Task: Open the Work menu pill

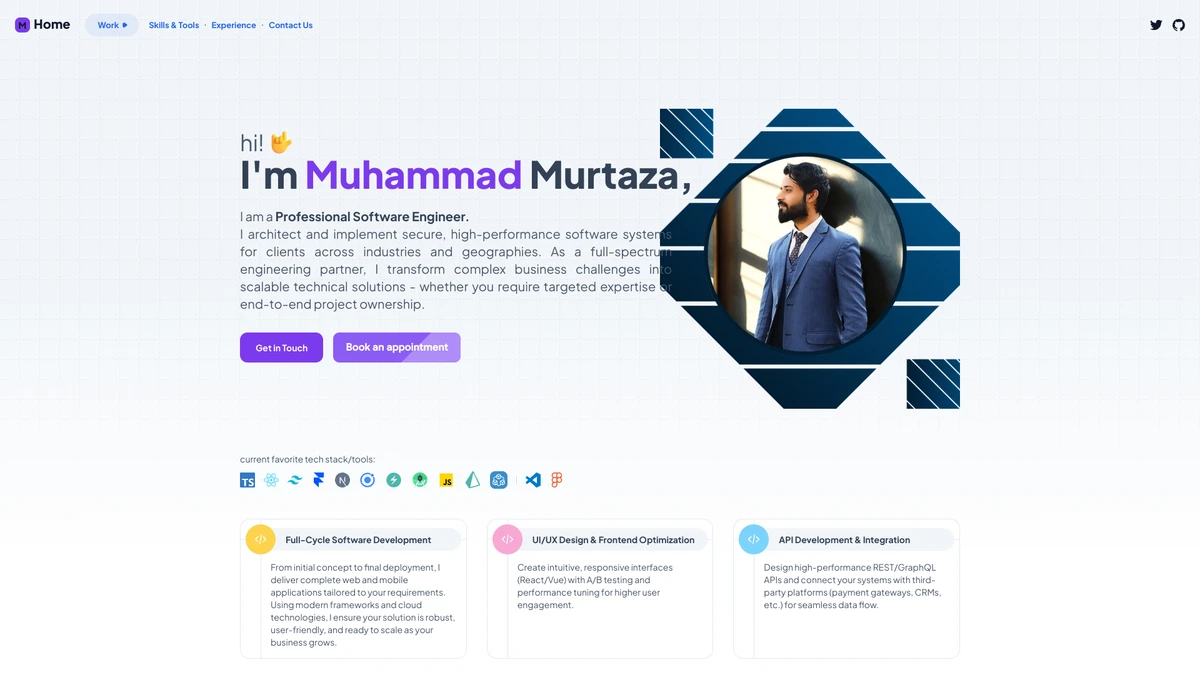Action: tap(112, 25)
